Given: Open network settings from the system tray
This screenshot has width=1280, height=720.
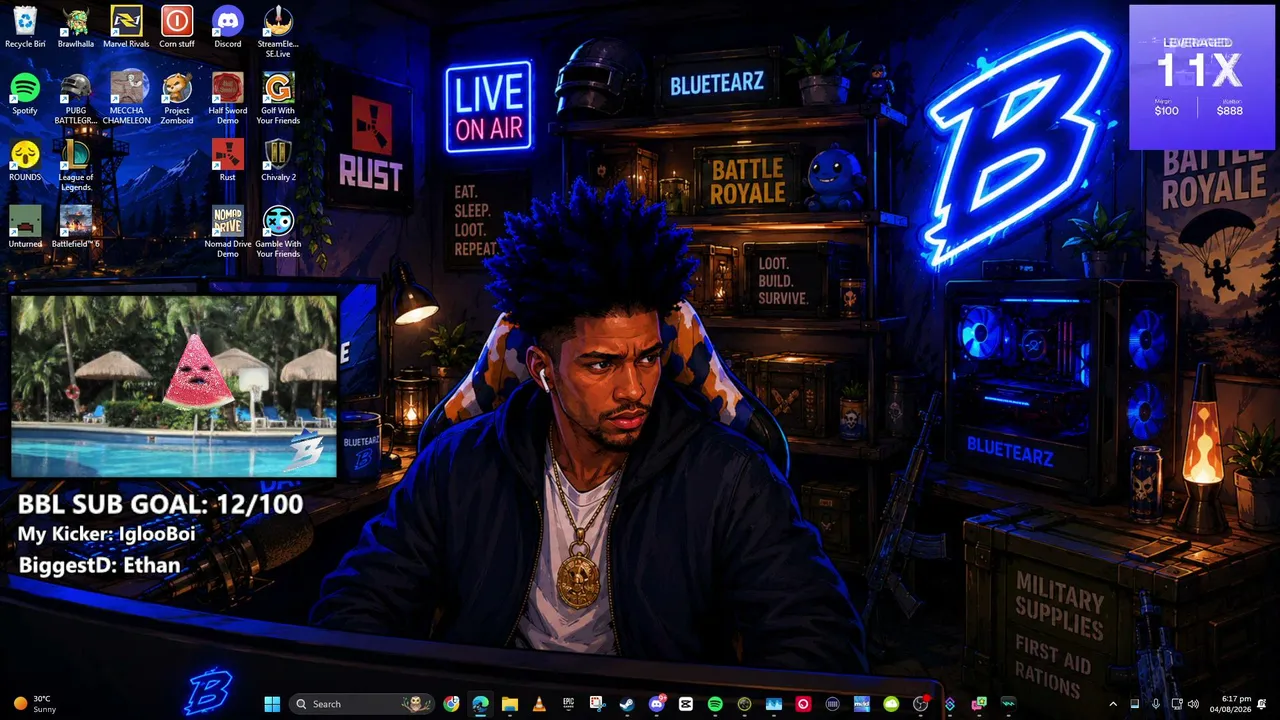Looking at the screenshot, I should click(x=1177, y=704).
